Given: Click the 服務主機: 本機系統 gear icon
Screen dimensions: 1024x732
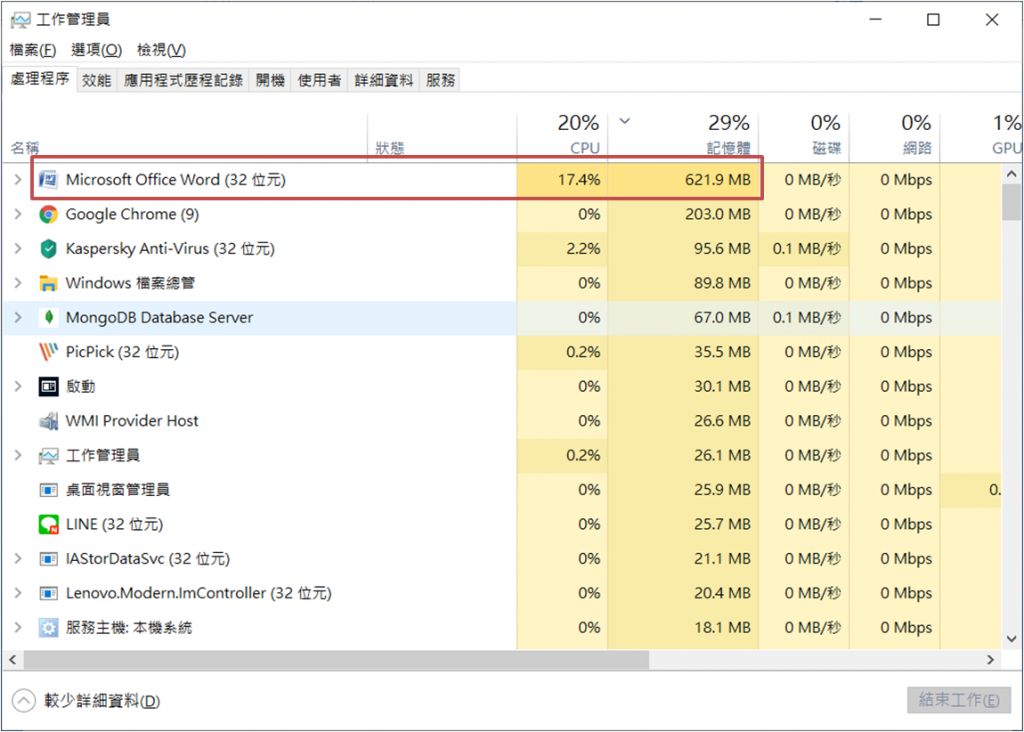Looking at the screenshot, I should click(x=48, y=628).
